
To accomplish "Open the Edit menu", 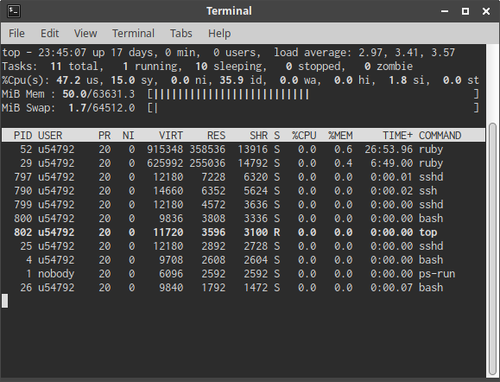I will pos(50,33).
